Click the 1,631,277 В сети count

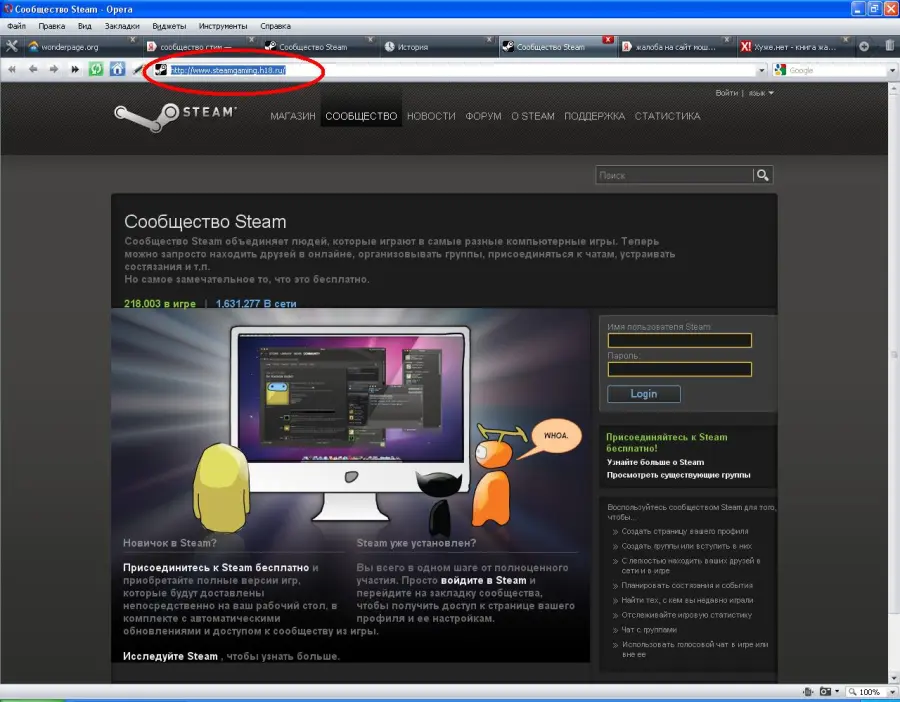tap(256, 304)
